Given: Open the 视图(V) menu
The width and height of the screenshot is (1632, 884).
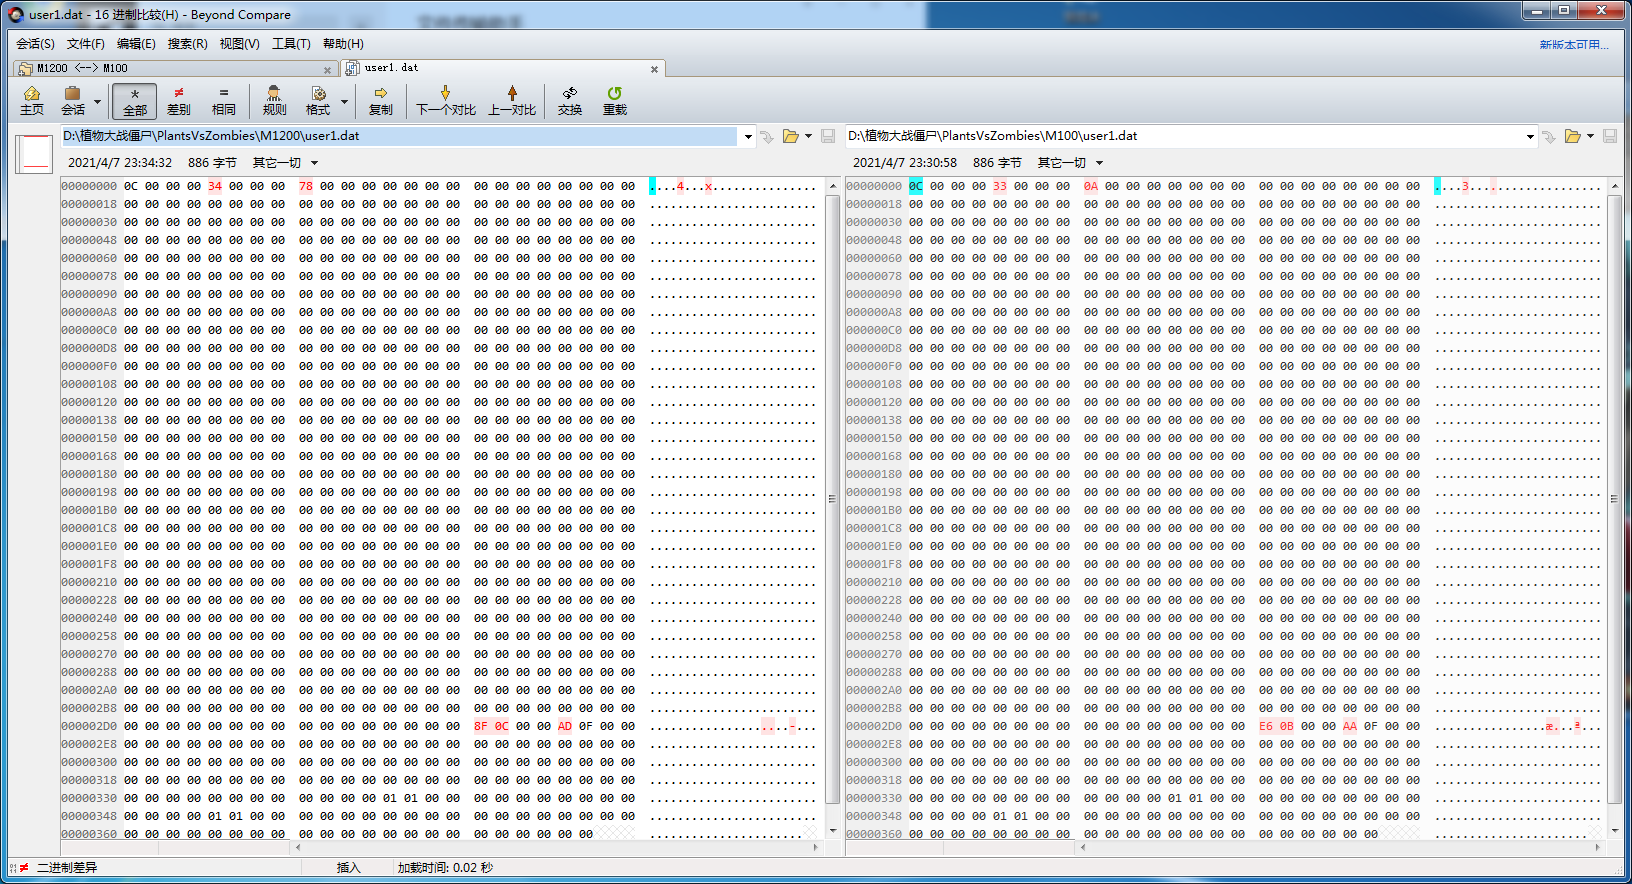Looking at the screenshot, I should click(x=239, y=44).
